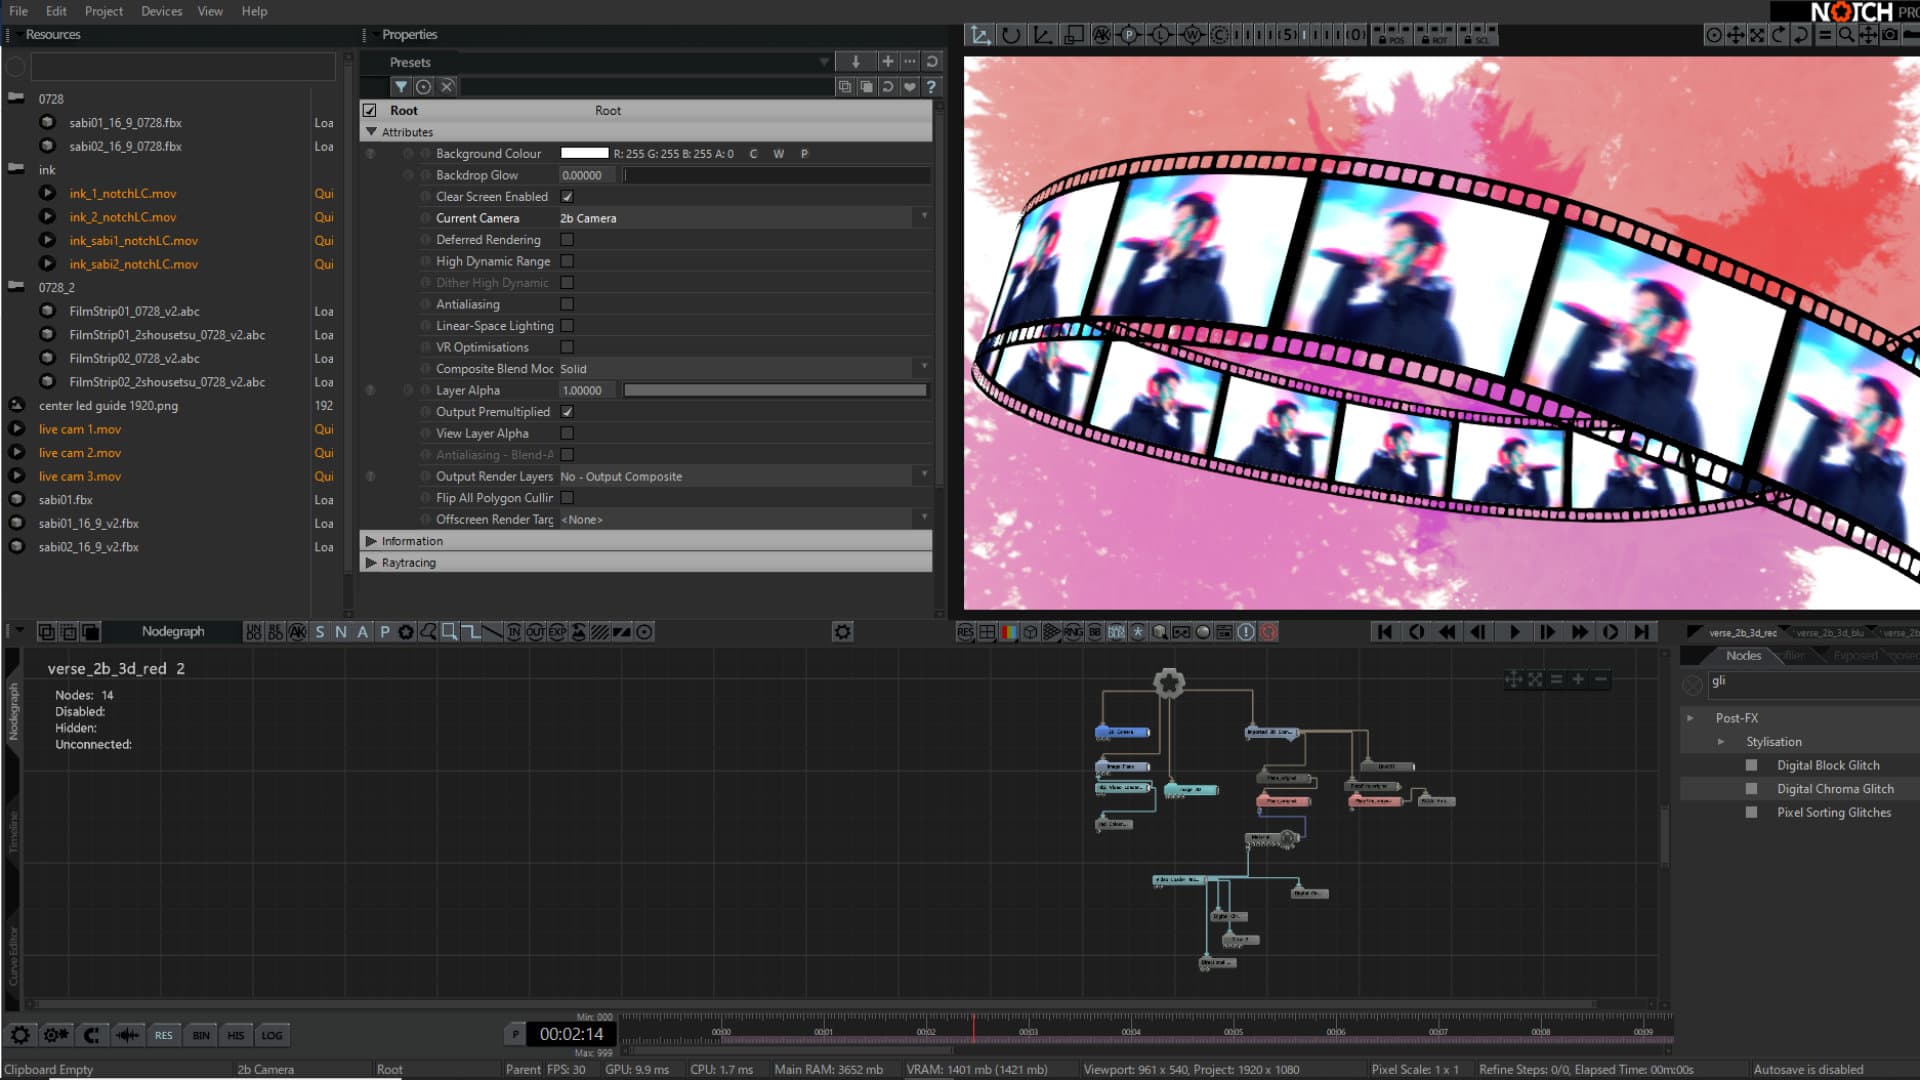Select Digital Chroma Glitch node
The image size is (1920, 1080).
(x=1834, y=789)
